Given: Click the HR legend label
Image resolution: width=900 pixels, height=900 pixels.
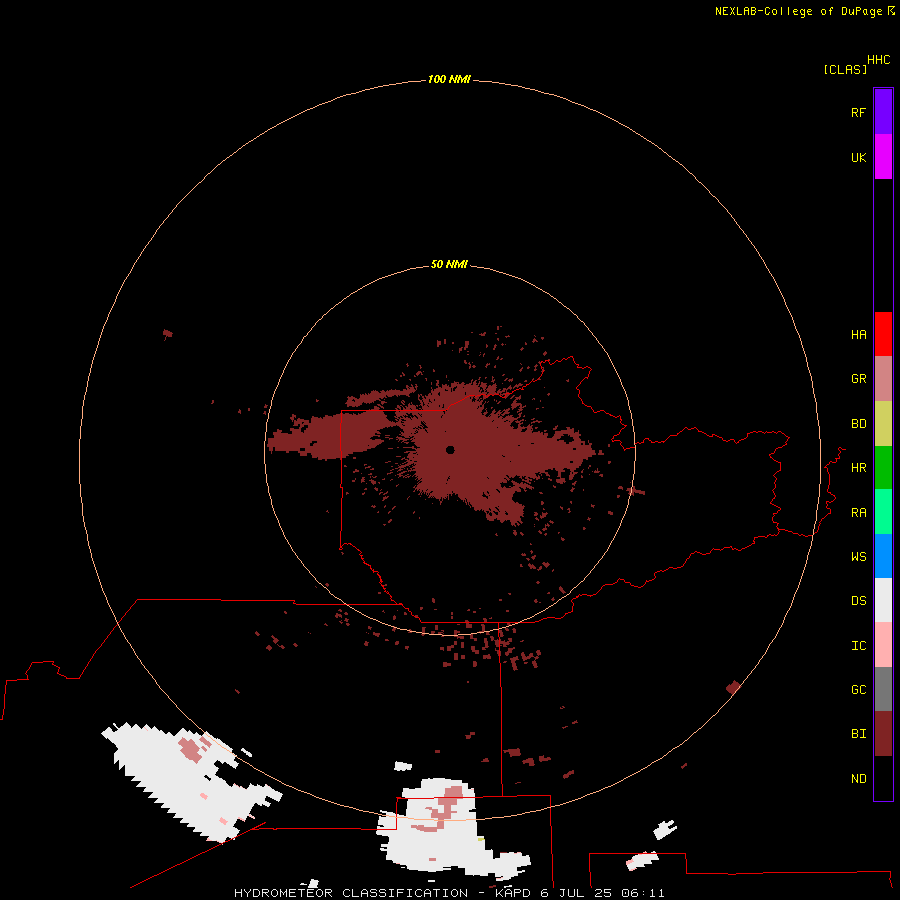Looking at the screenshot, I should (858, 468).
